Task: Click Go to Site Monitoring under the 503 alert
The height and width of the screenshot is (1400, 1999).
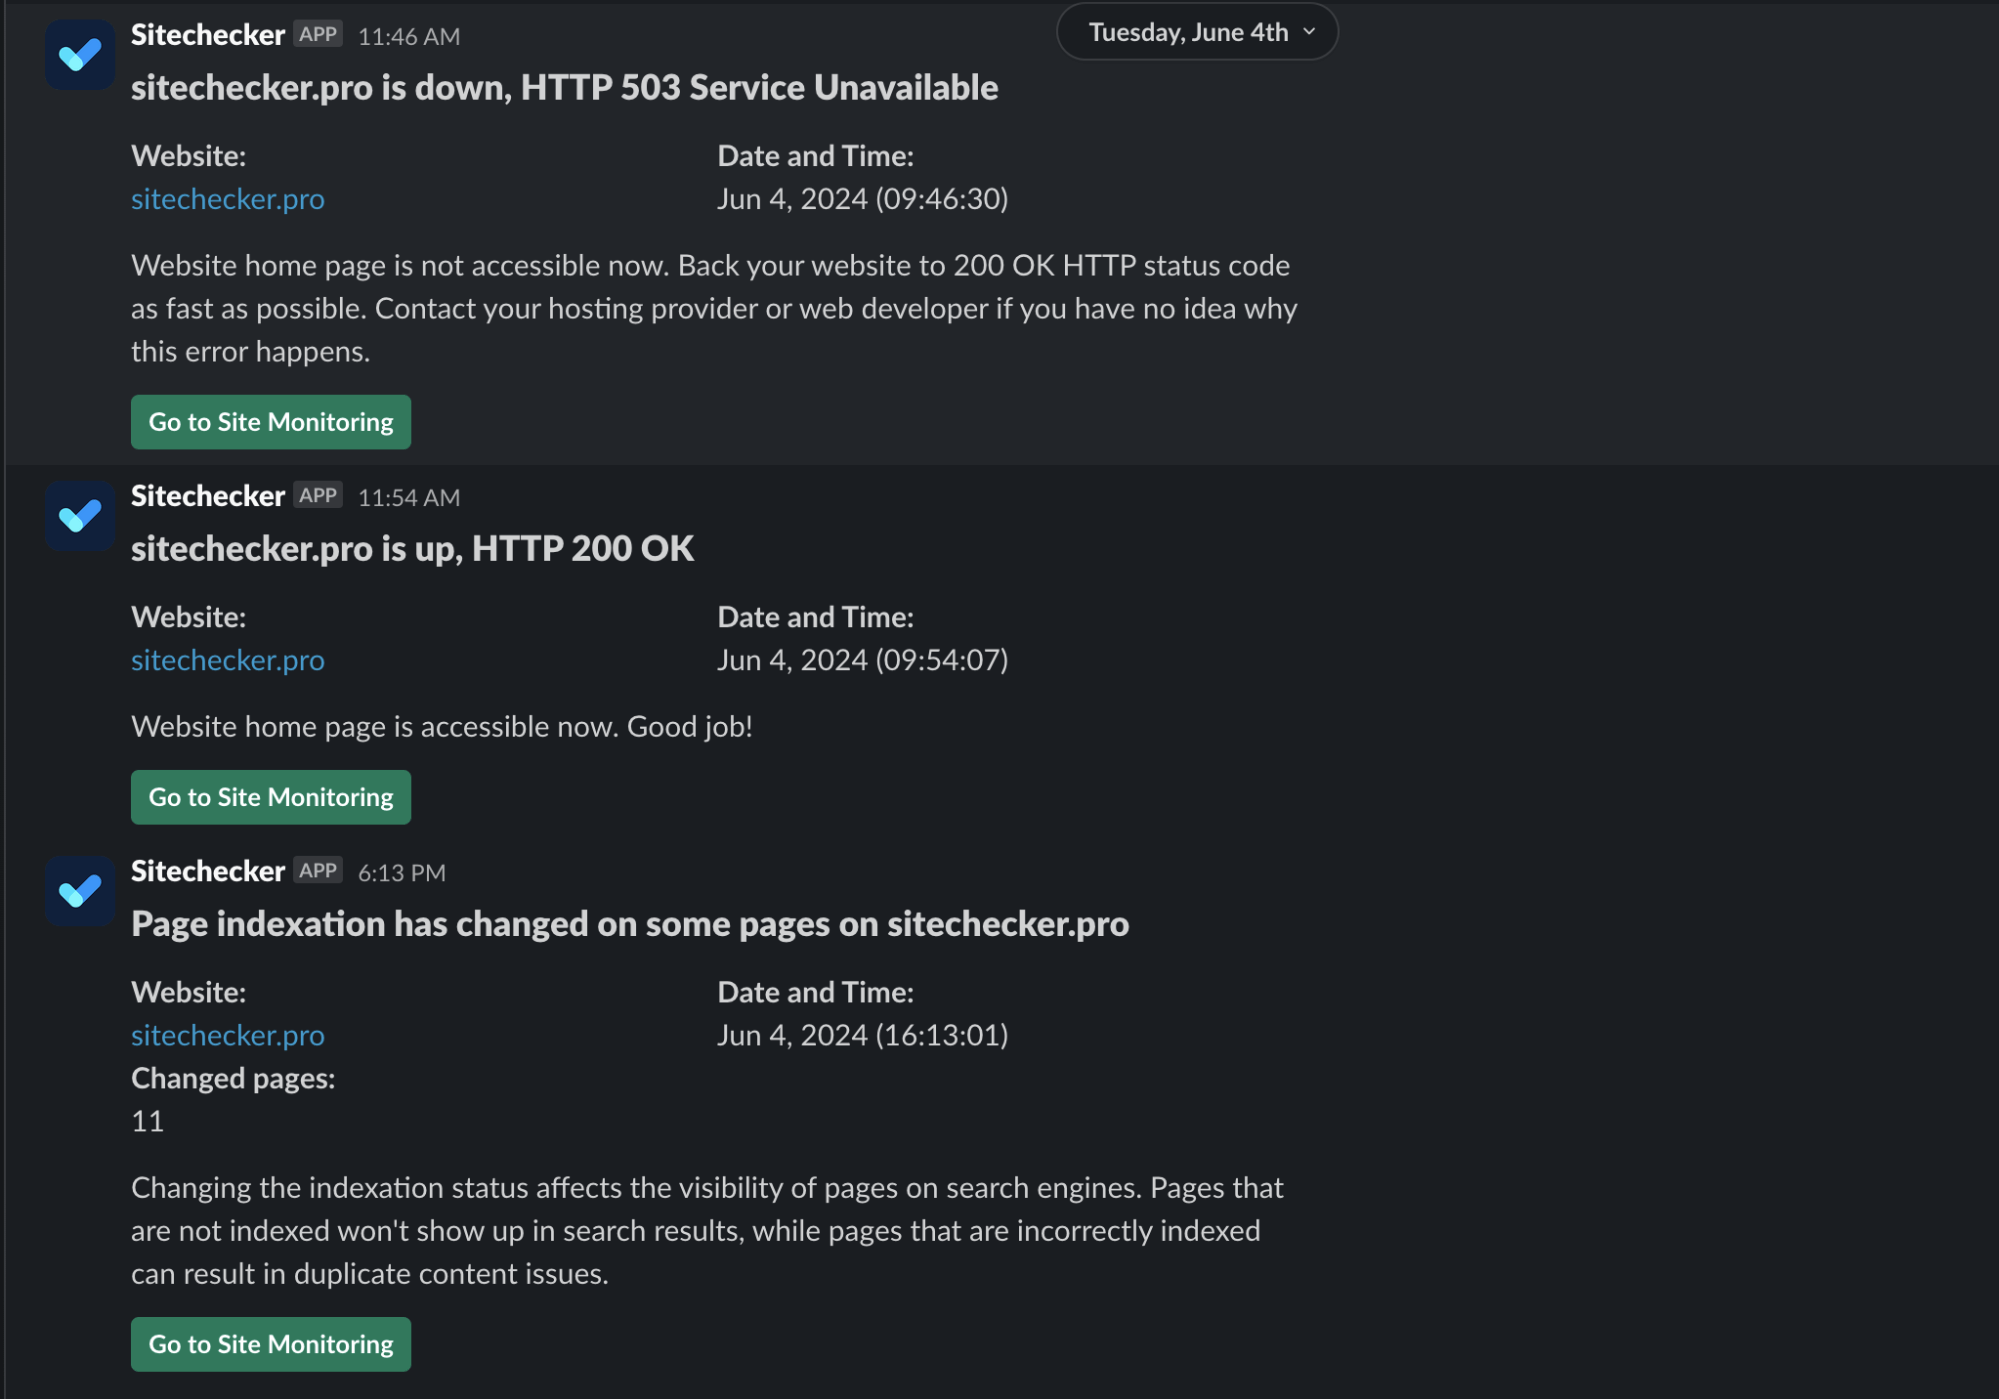Action: pos(271,422)
